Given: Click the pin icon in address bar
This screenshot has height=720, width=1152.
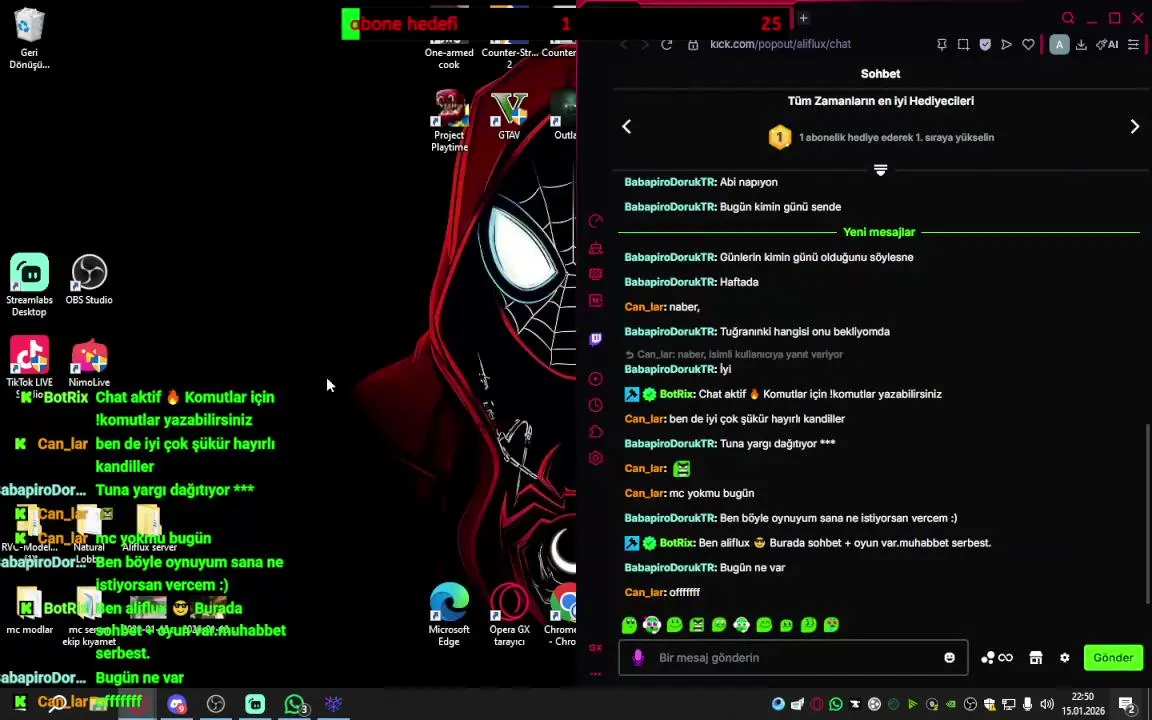Looking at the screenshot, I should [941, 45].
